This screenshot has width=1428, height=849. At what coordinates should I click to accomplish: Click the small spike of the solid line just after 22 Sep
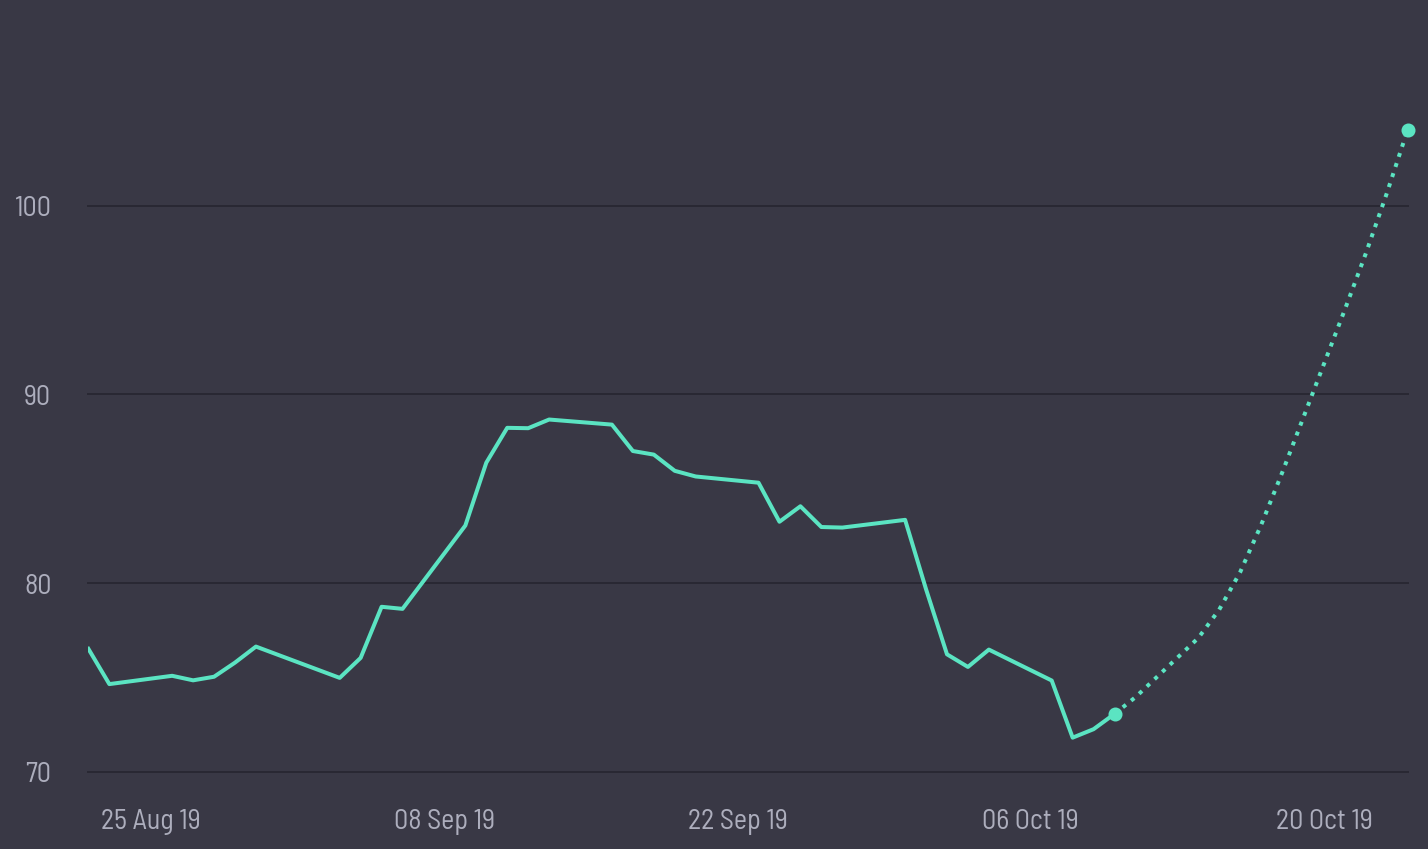(800, 507)
